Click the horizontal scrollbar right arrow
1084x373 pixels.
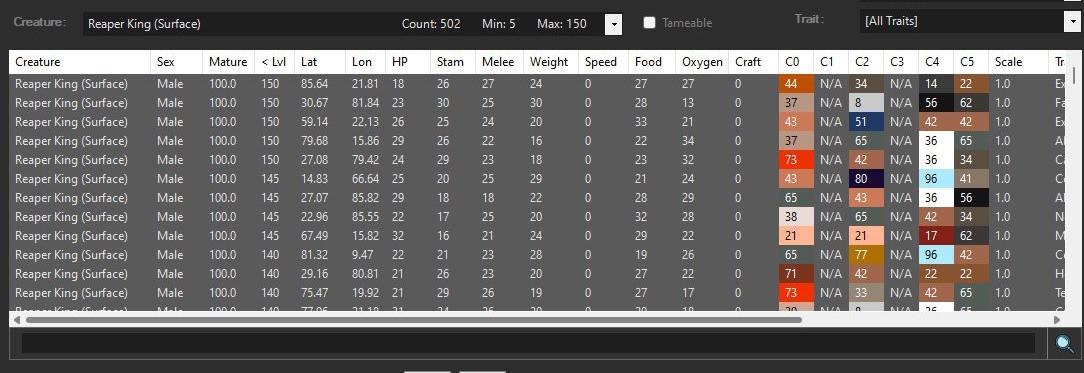pyautogui.click(x=1056, y=321)
